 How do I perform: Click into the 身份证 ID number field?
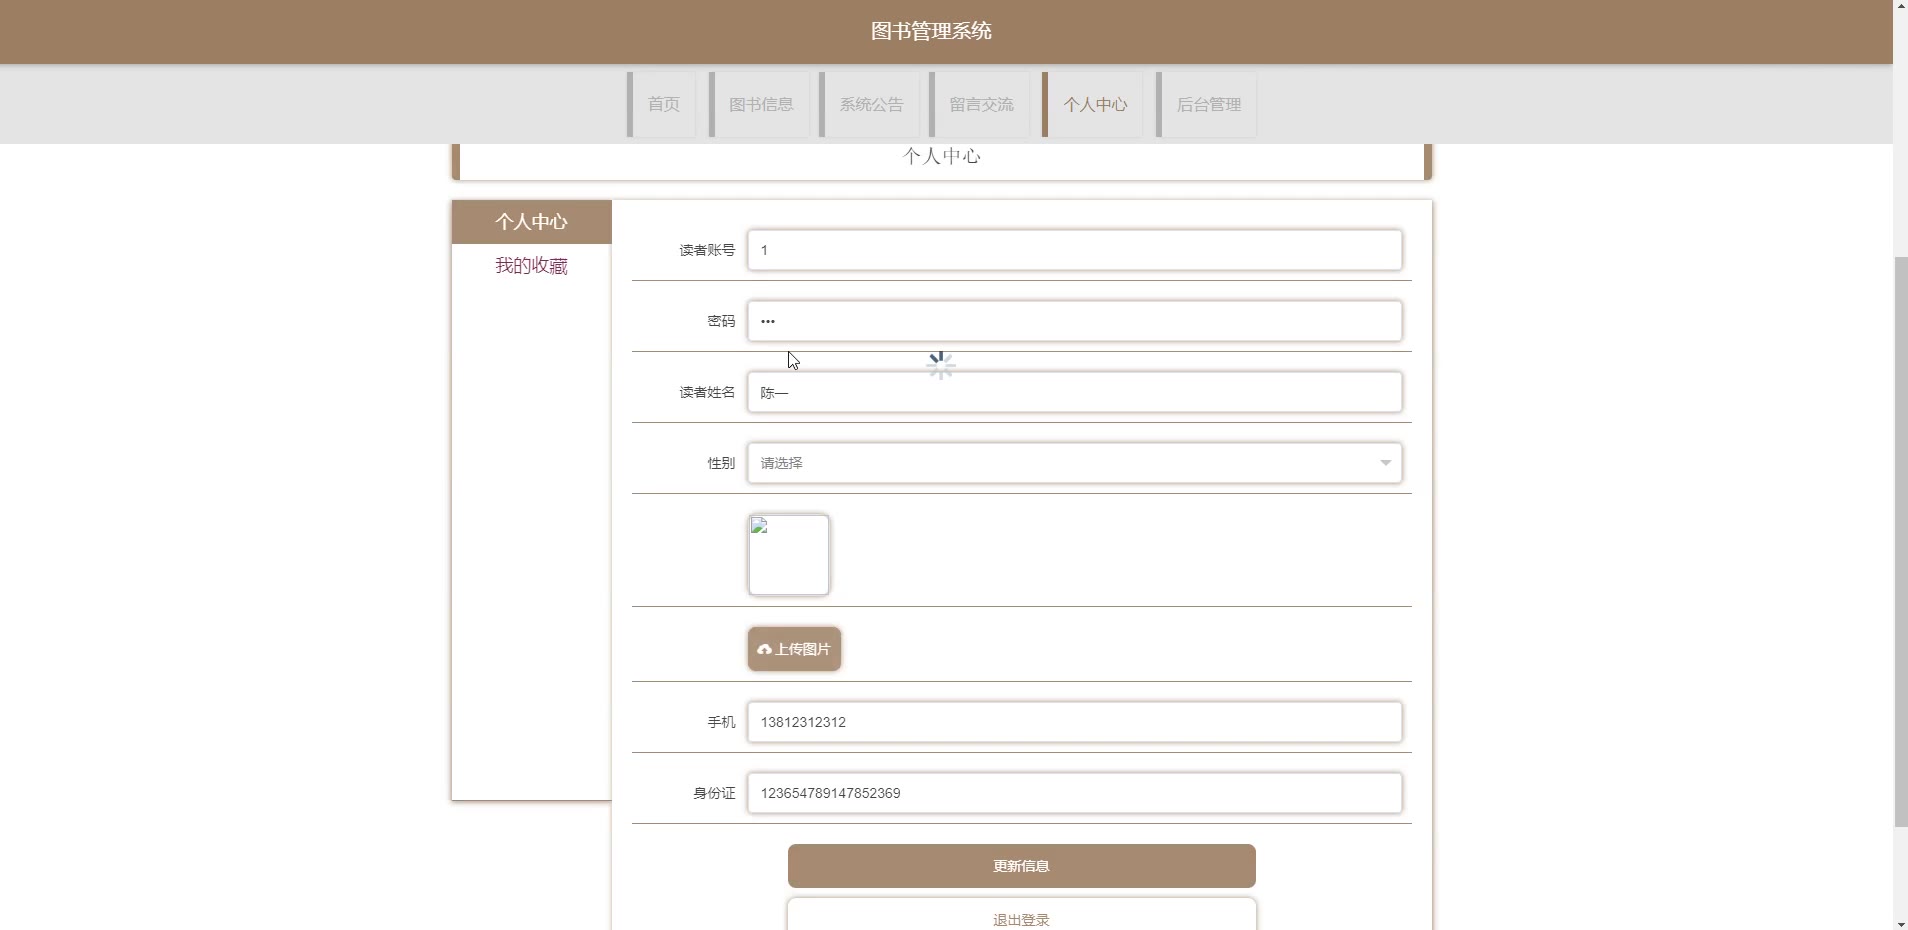[x=1075, y=793]
